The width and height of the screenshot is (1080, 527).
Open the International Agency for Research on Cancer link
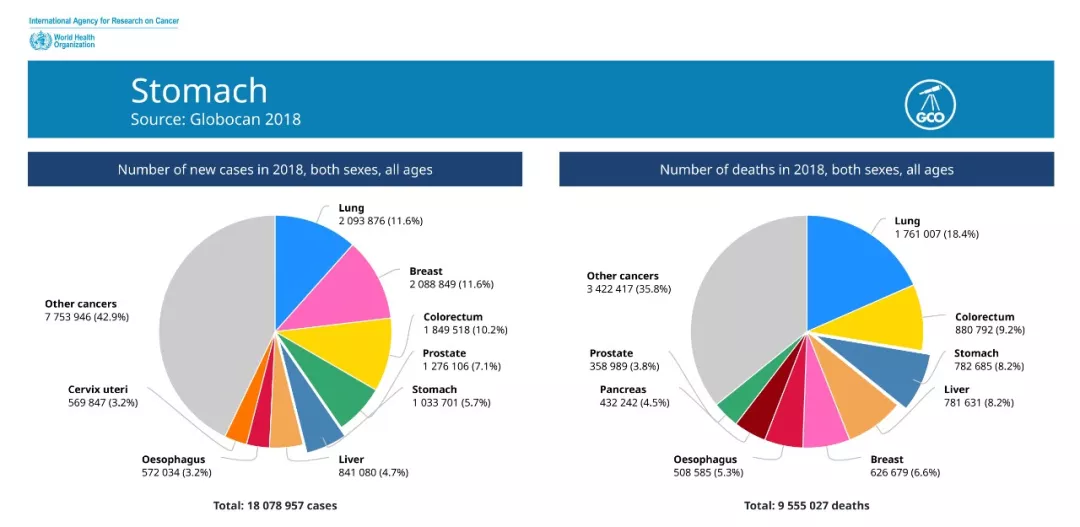click(104, 21)
